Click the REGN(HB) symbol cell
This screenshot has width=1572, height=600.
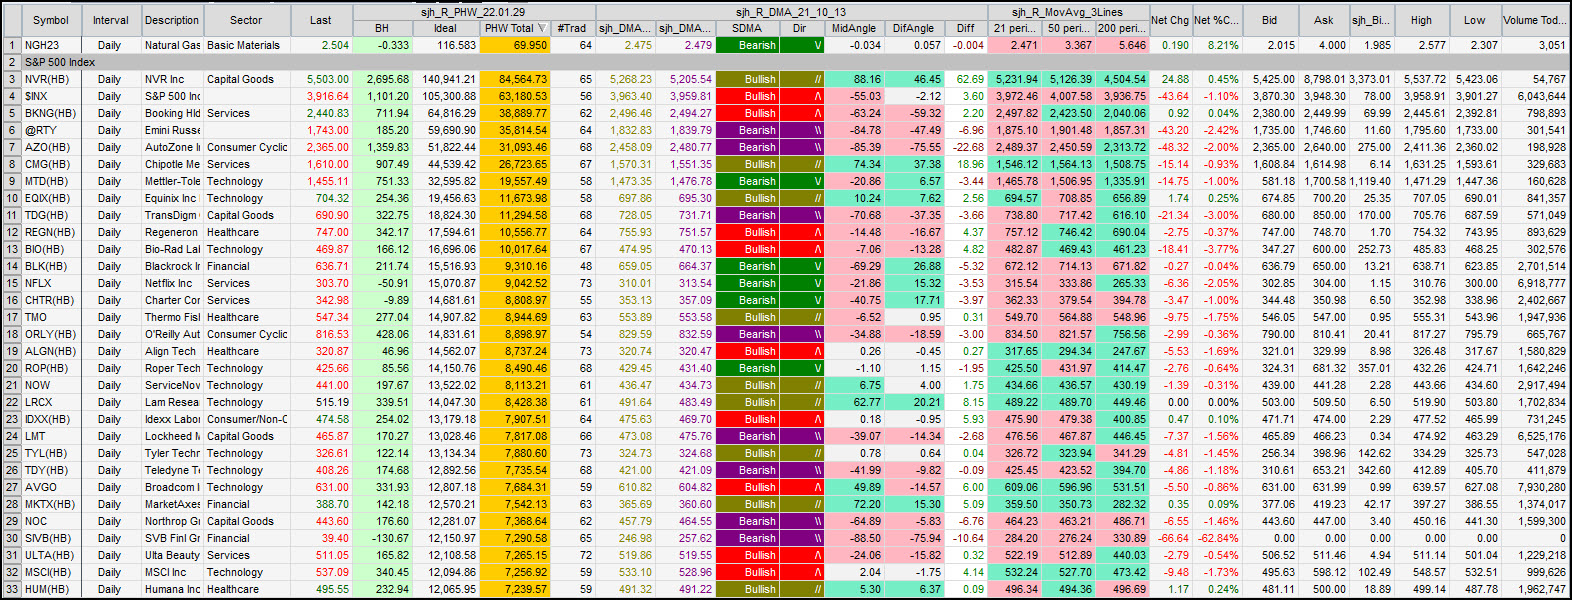point(51,232)
